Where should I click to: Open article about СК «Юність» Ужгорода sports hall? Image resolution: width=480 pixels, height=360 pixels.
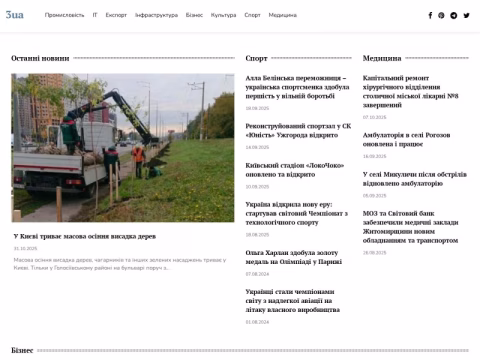coord(298,131)
